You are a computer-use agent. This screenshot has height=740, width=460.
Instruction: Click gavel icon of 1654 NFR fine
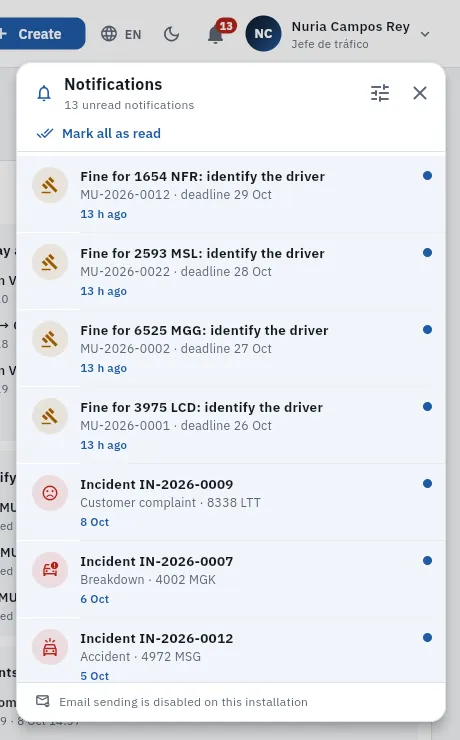50,185
